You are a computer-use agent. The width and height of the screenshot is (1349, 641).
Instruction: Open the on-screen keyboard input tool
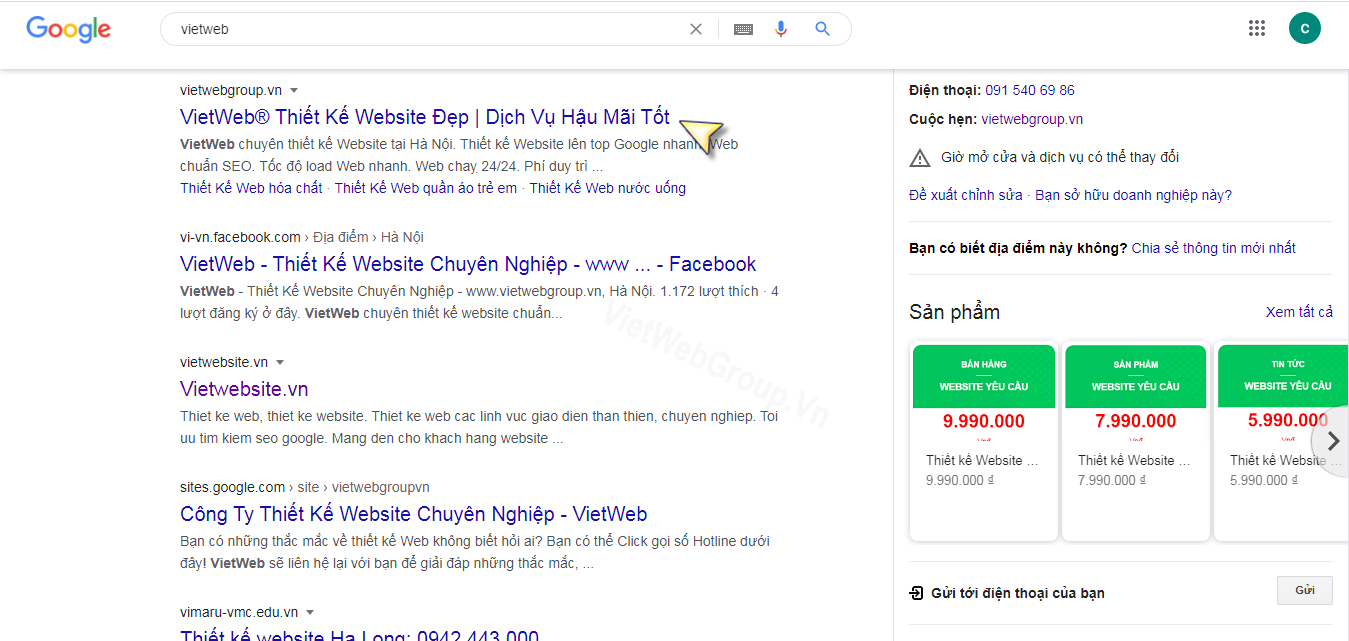point(743,29)
